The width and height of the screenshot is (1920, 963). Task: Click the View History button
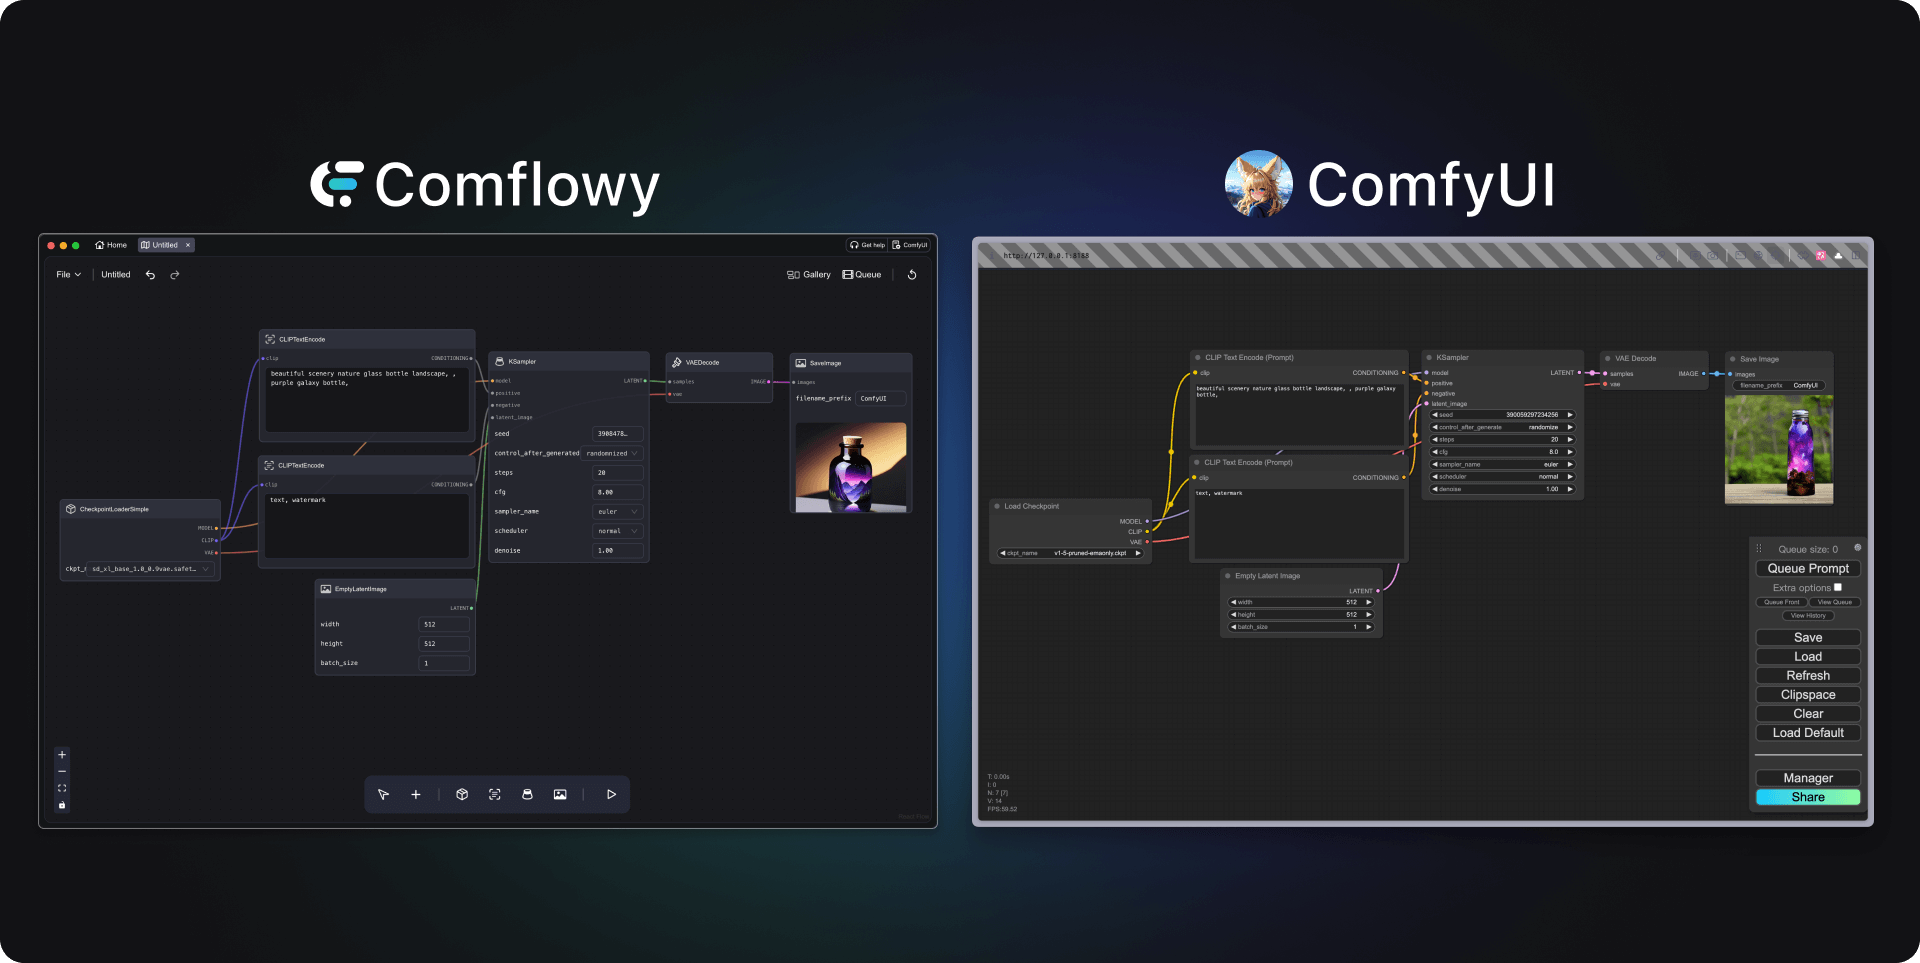tap(1808, 615)
